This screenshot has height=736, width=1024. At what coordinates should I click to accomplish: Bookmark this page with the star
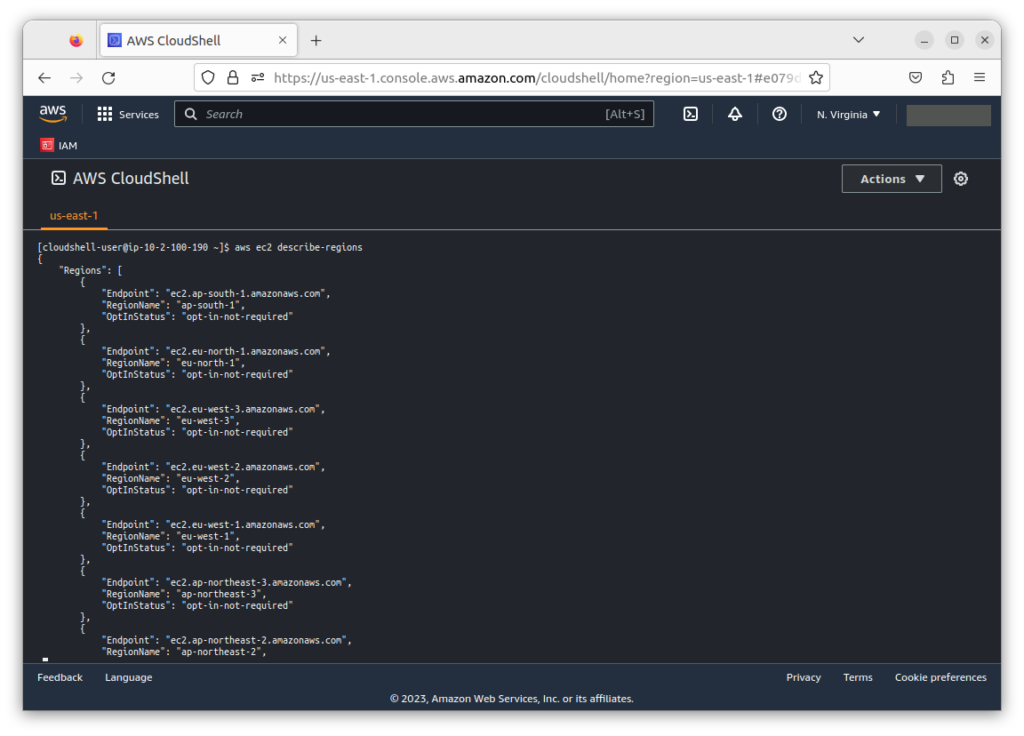click(x=816, y=78)
